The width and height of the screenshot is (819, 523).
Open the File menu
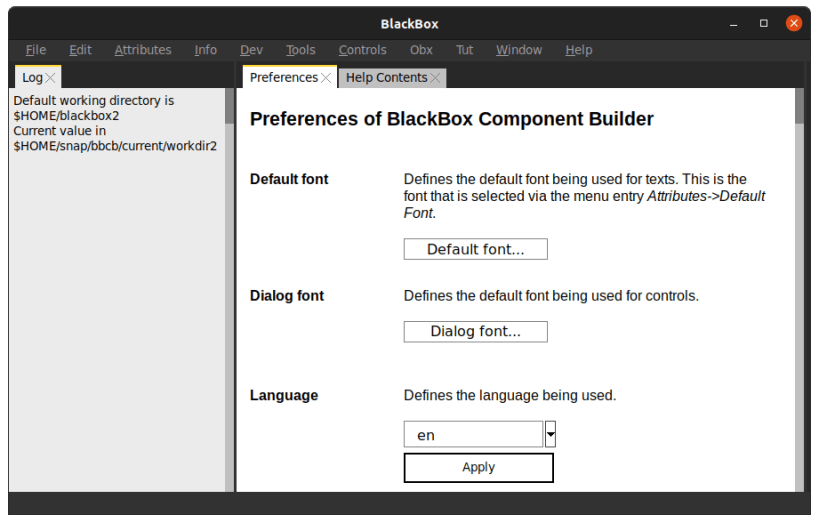[x=36, y=50]
